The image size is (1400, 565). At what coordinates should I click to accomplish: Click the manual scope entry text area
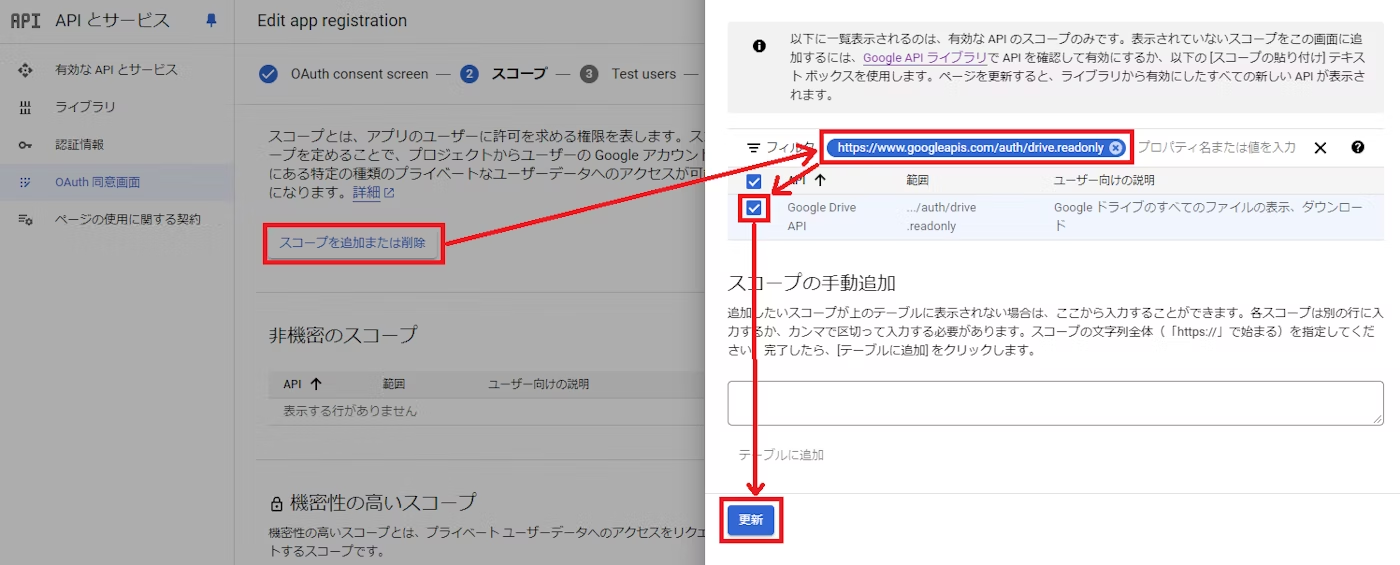click(1055, 403)
